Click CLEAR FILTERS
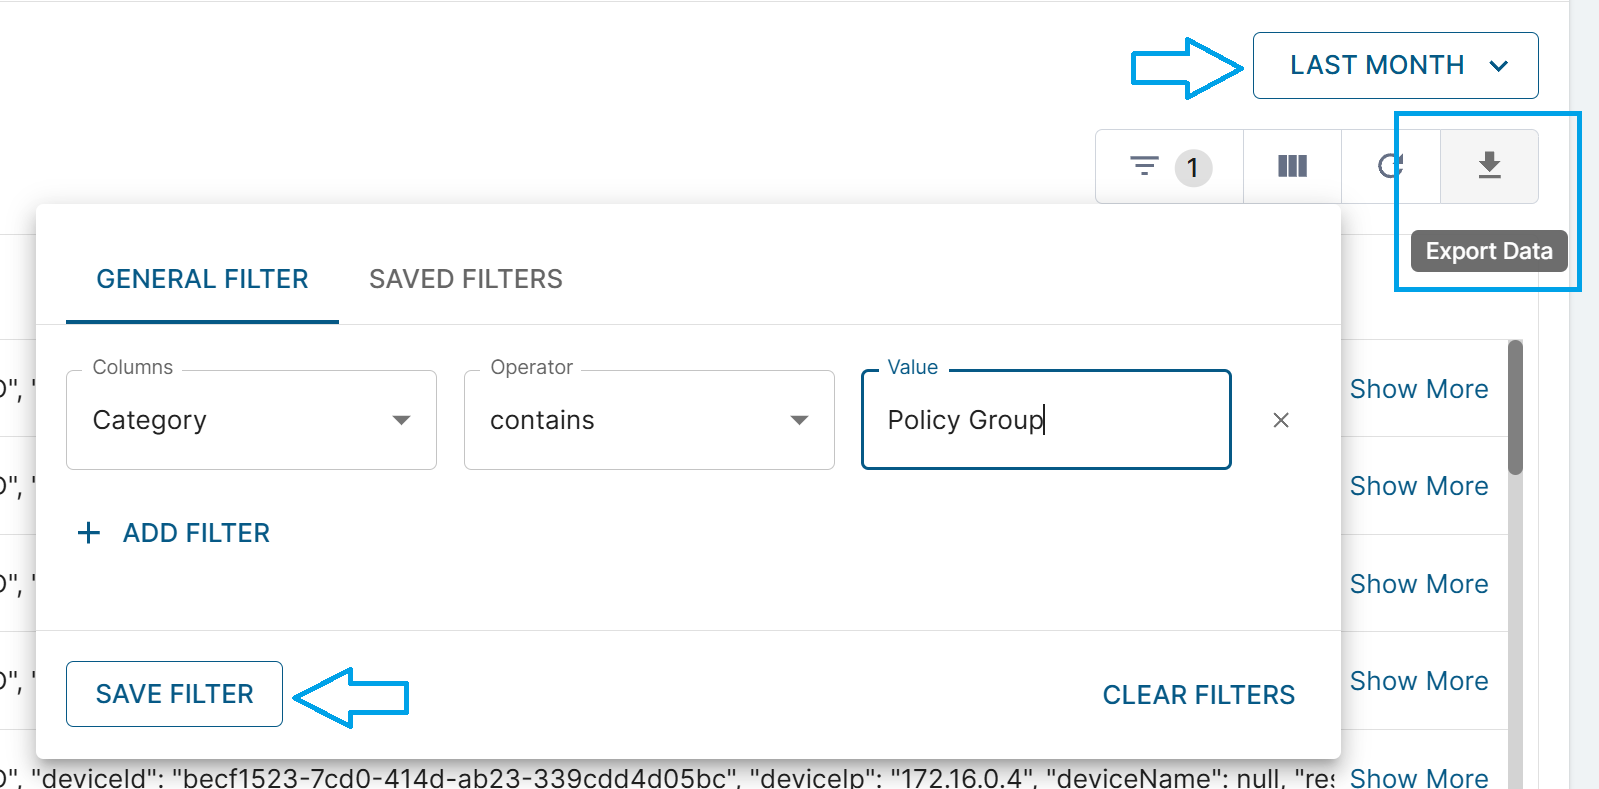The image size is (1599, 789). [1198, 695]
